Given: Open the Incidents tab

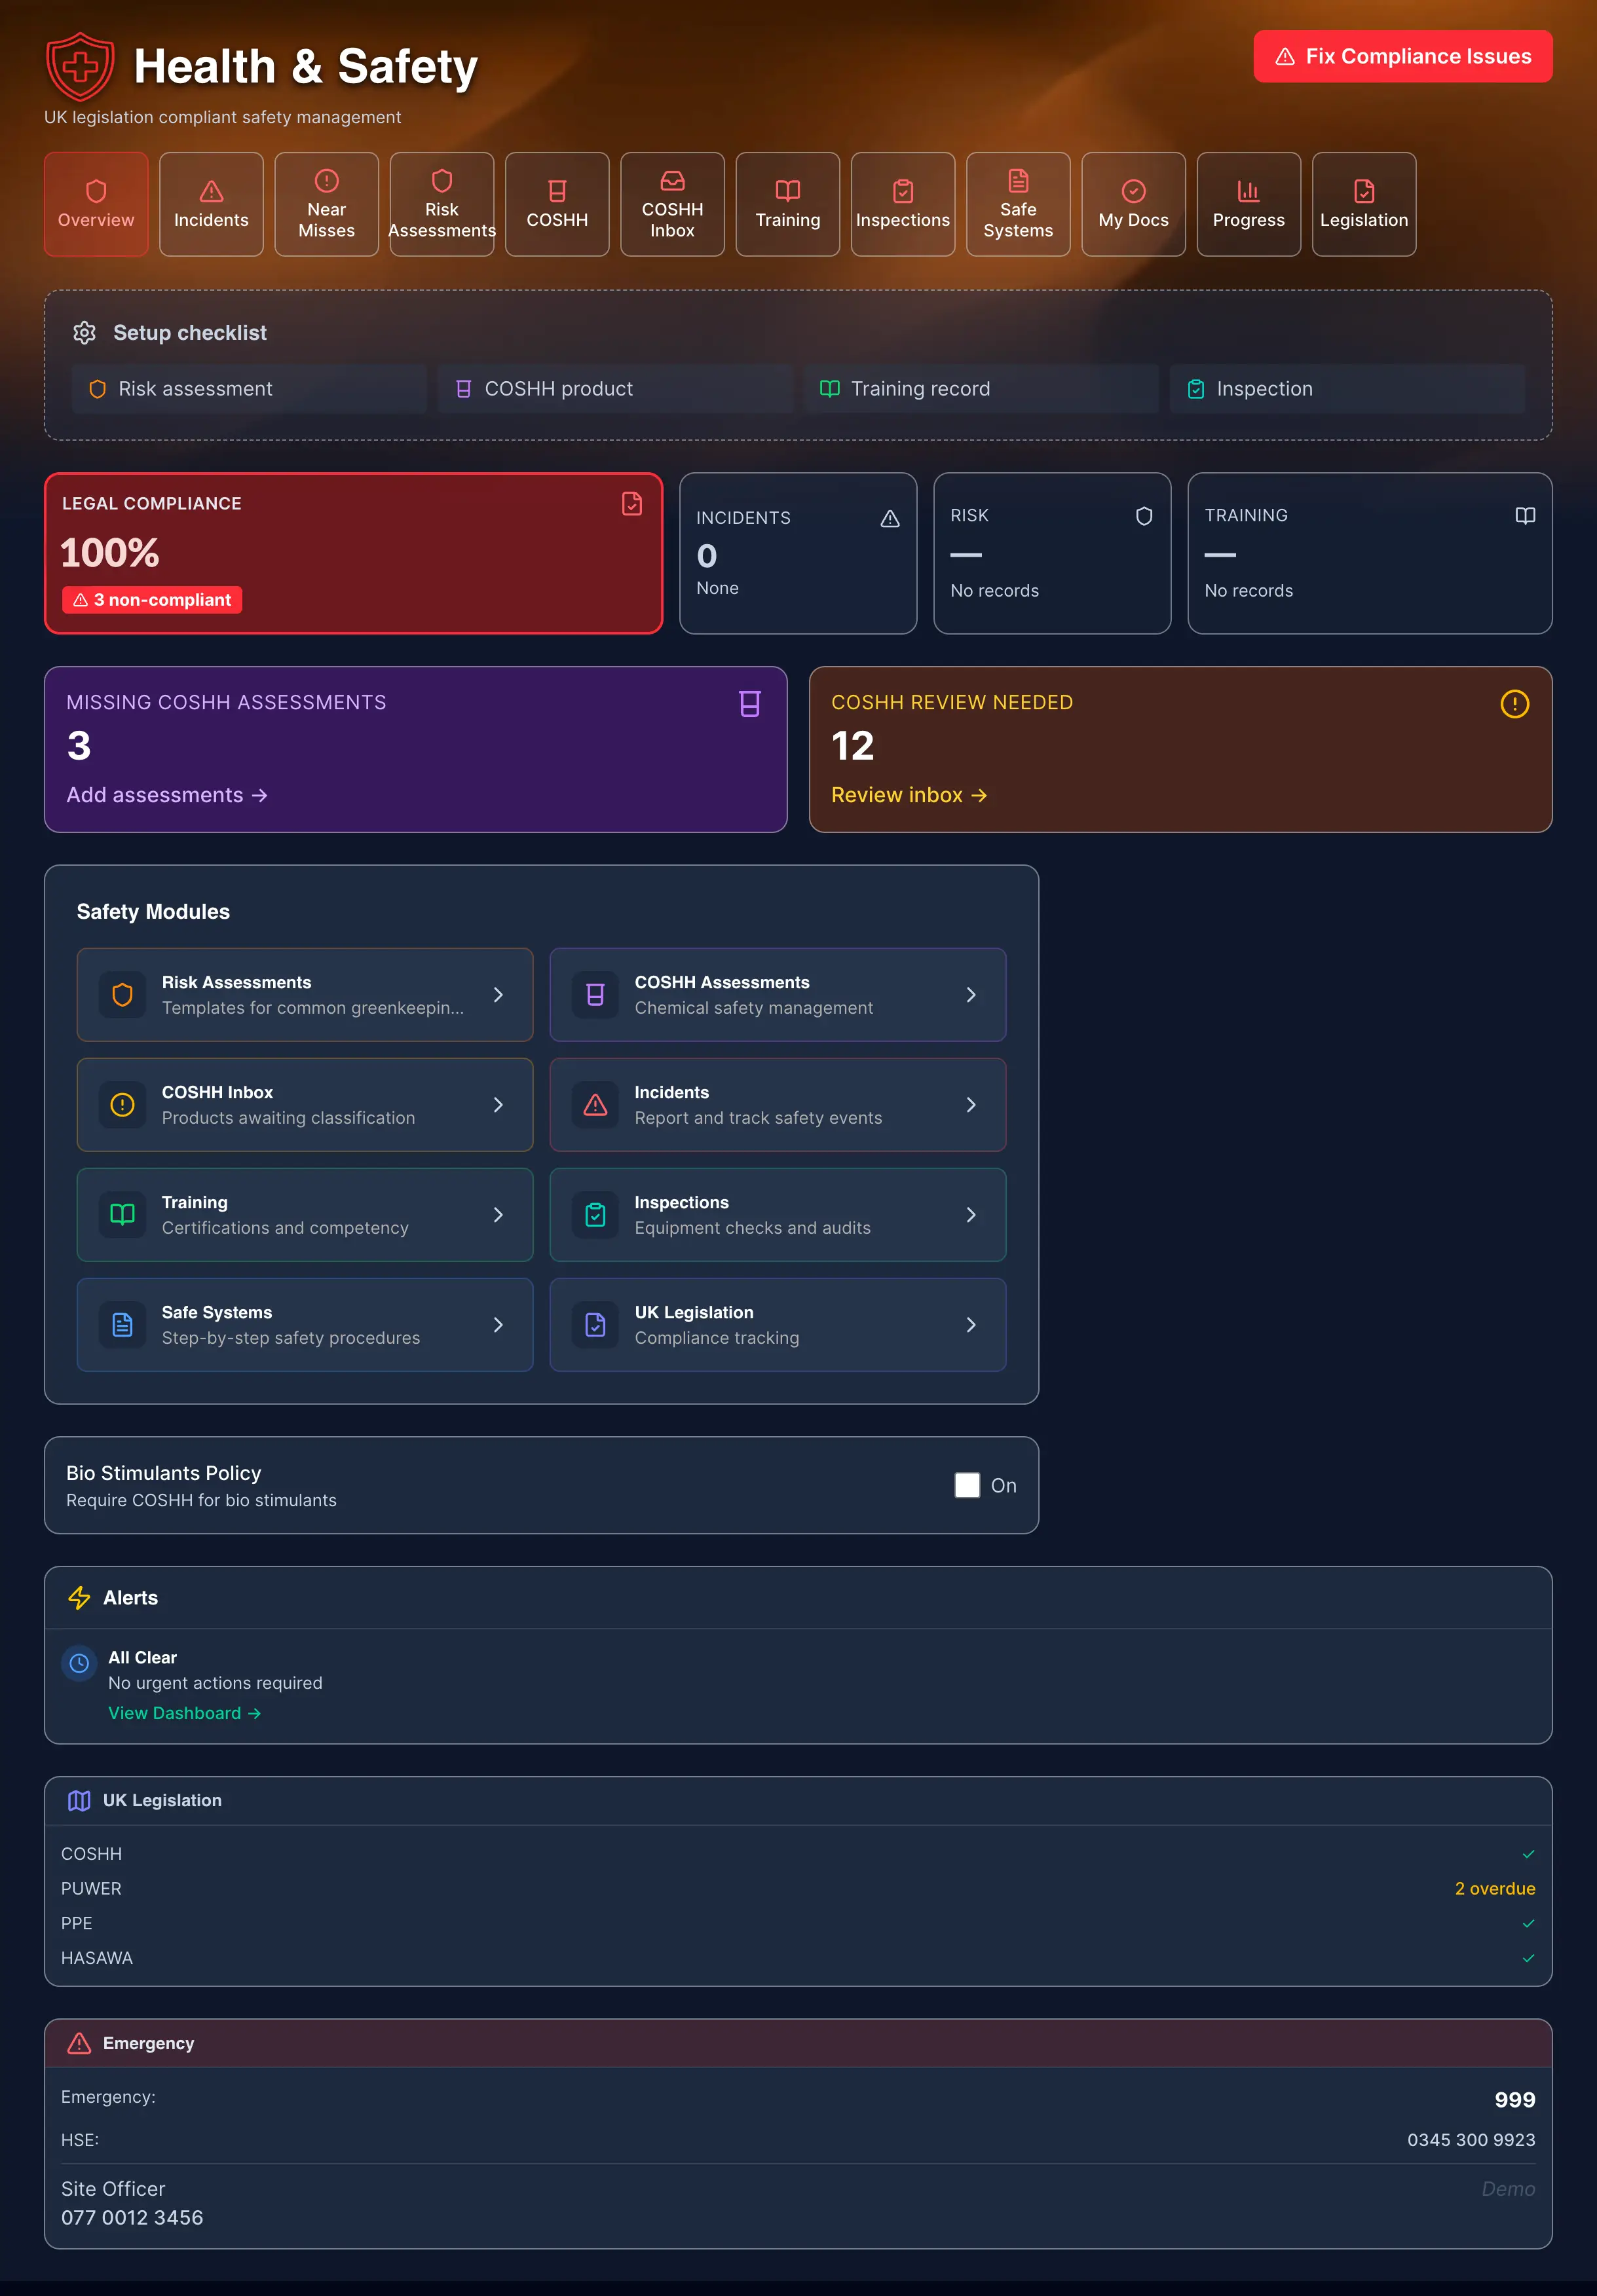Looking at the screenshot, I should pos(211,204).
